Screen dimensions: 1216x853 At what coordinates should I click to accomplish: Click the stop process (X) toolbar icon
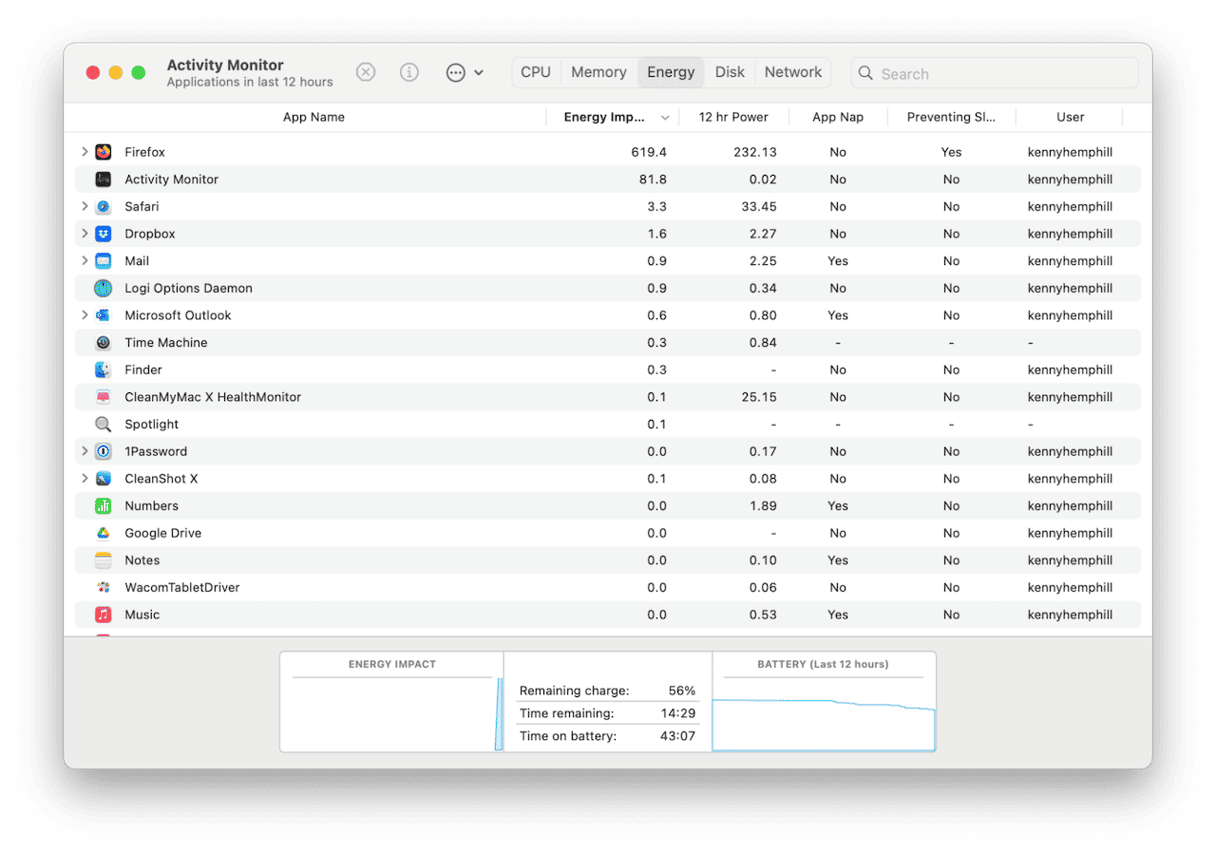(366, 72)
